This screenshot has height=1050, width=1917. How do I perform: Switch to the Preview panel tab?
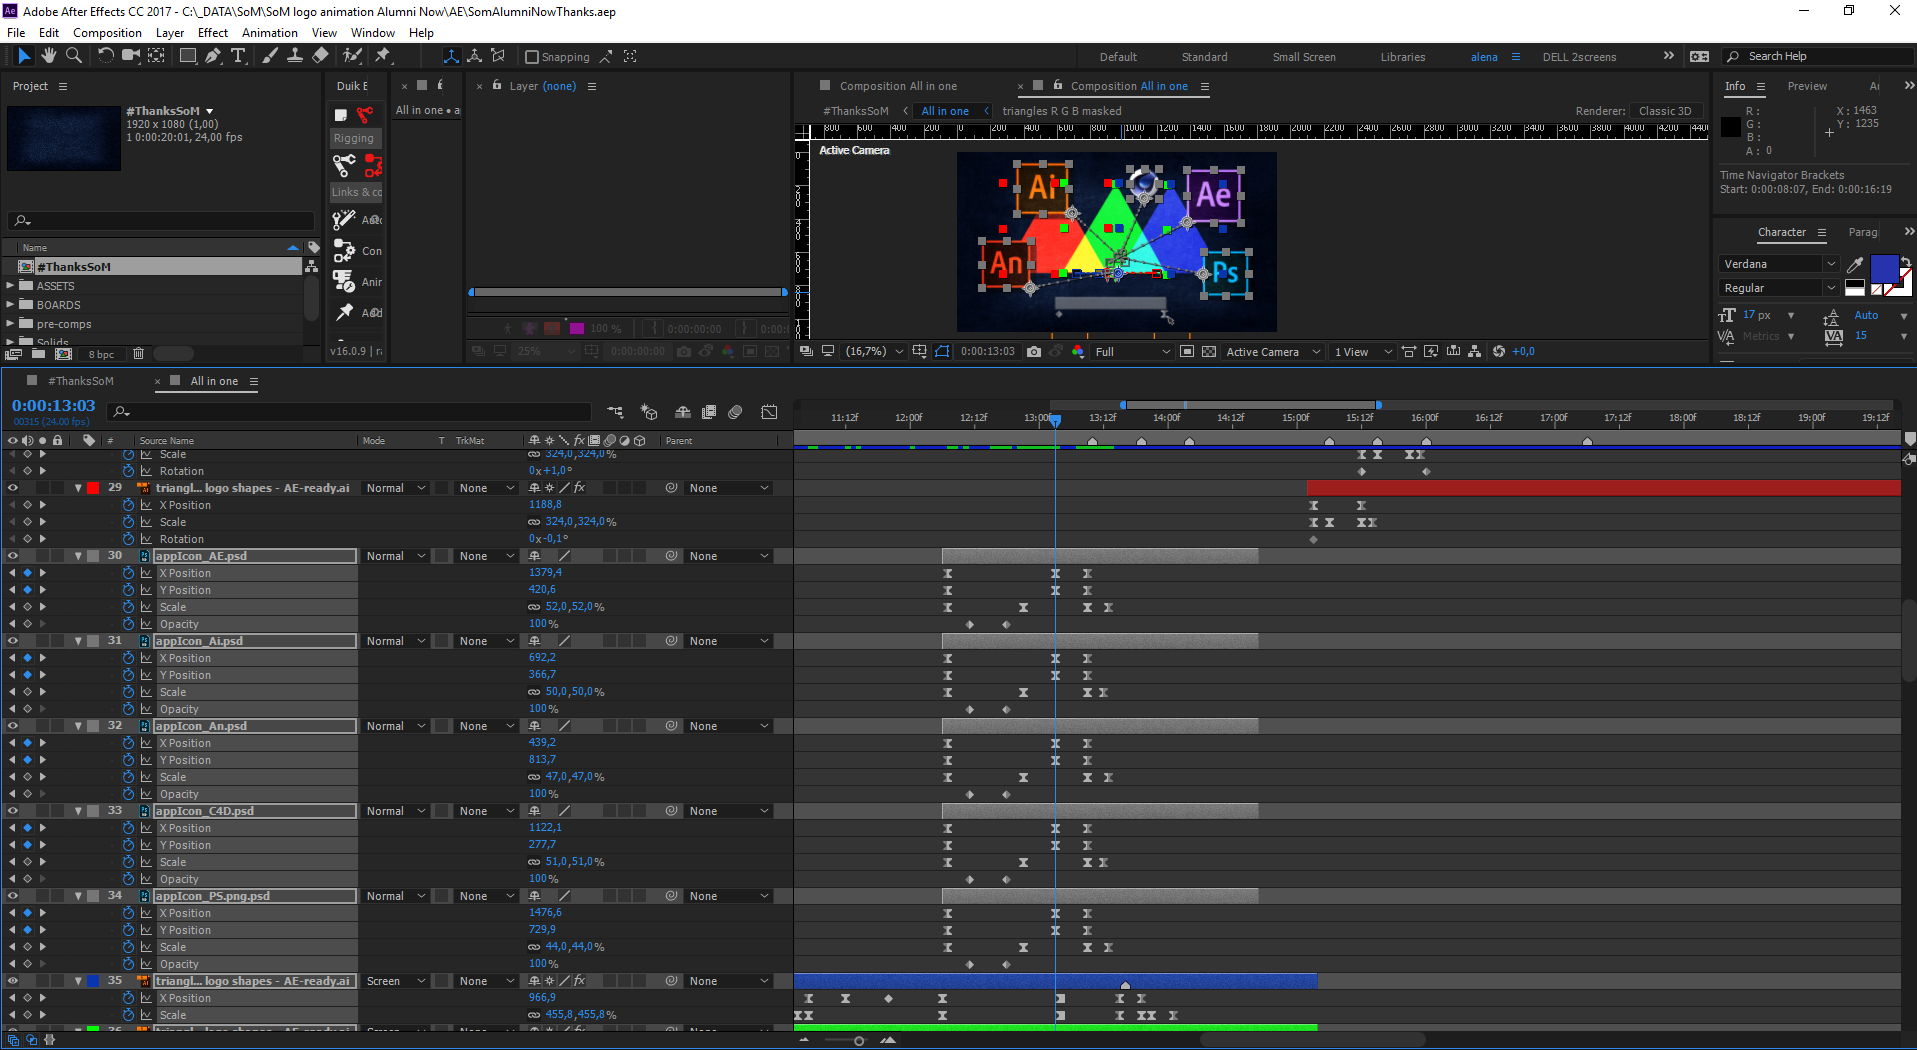(1807, 86)
